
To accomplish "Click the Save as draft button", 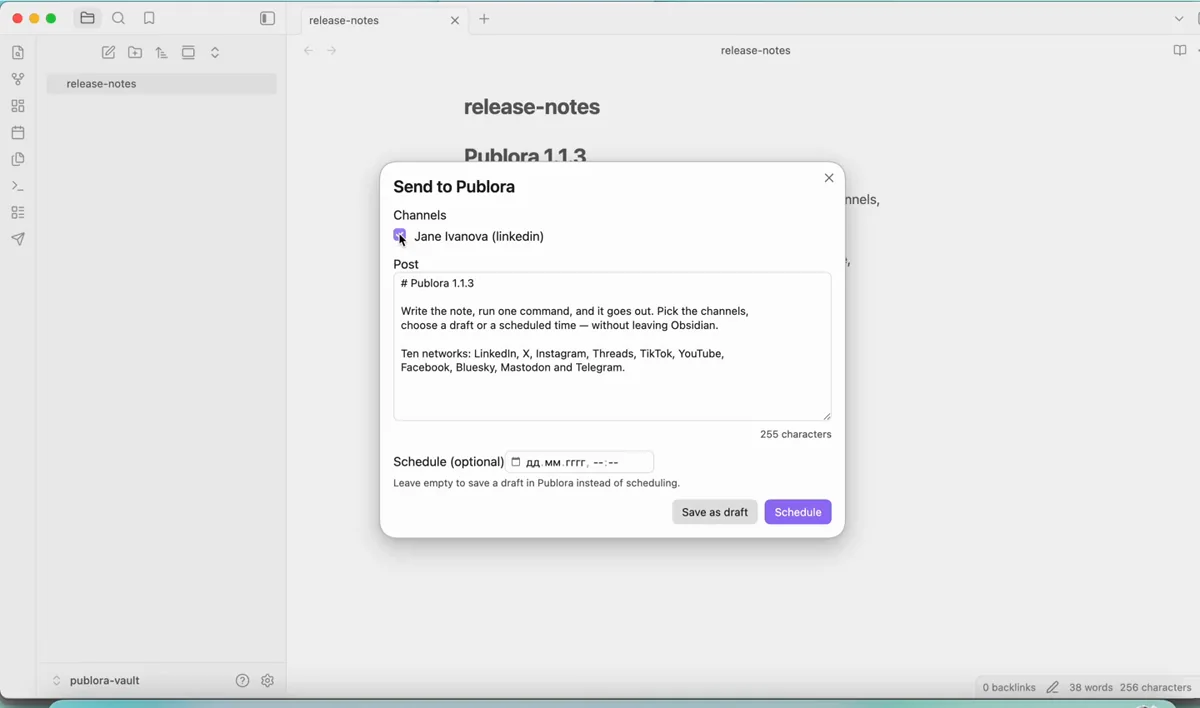I will coord(715,512).
